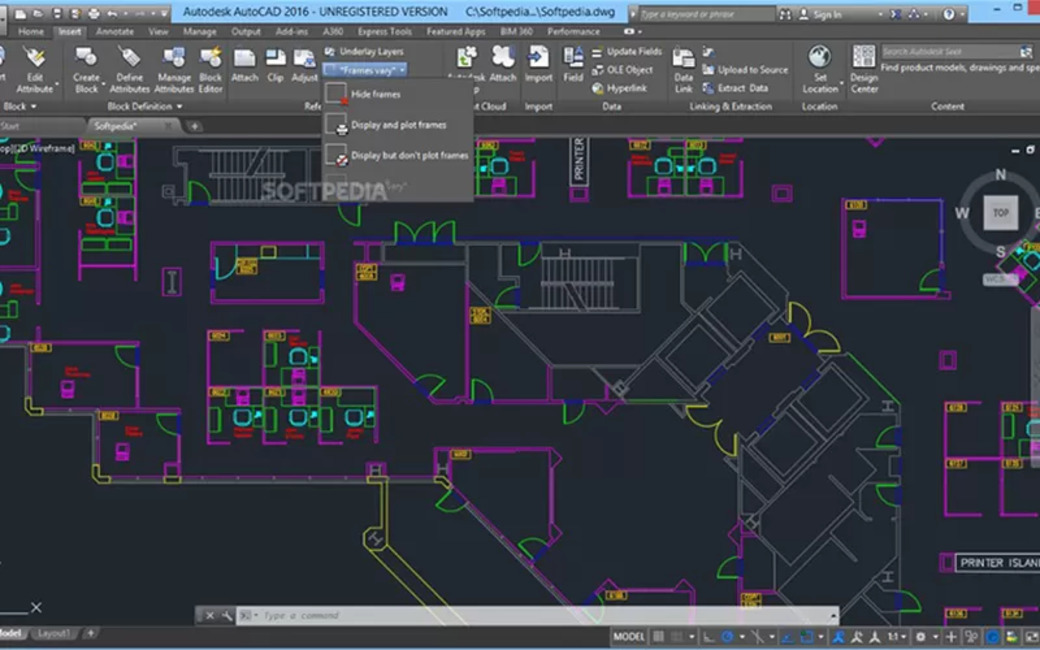Click OLE Object button
1040x650 pixels.
point(623,70)
